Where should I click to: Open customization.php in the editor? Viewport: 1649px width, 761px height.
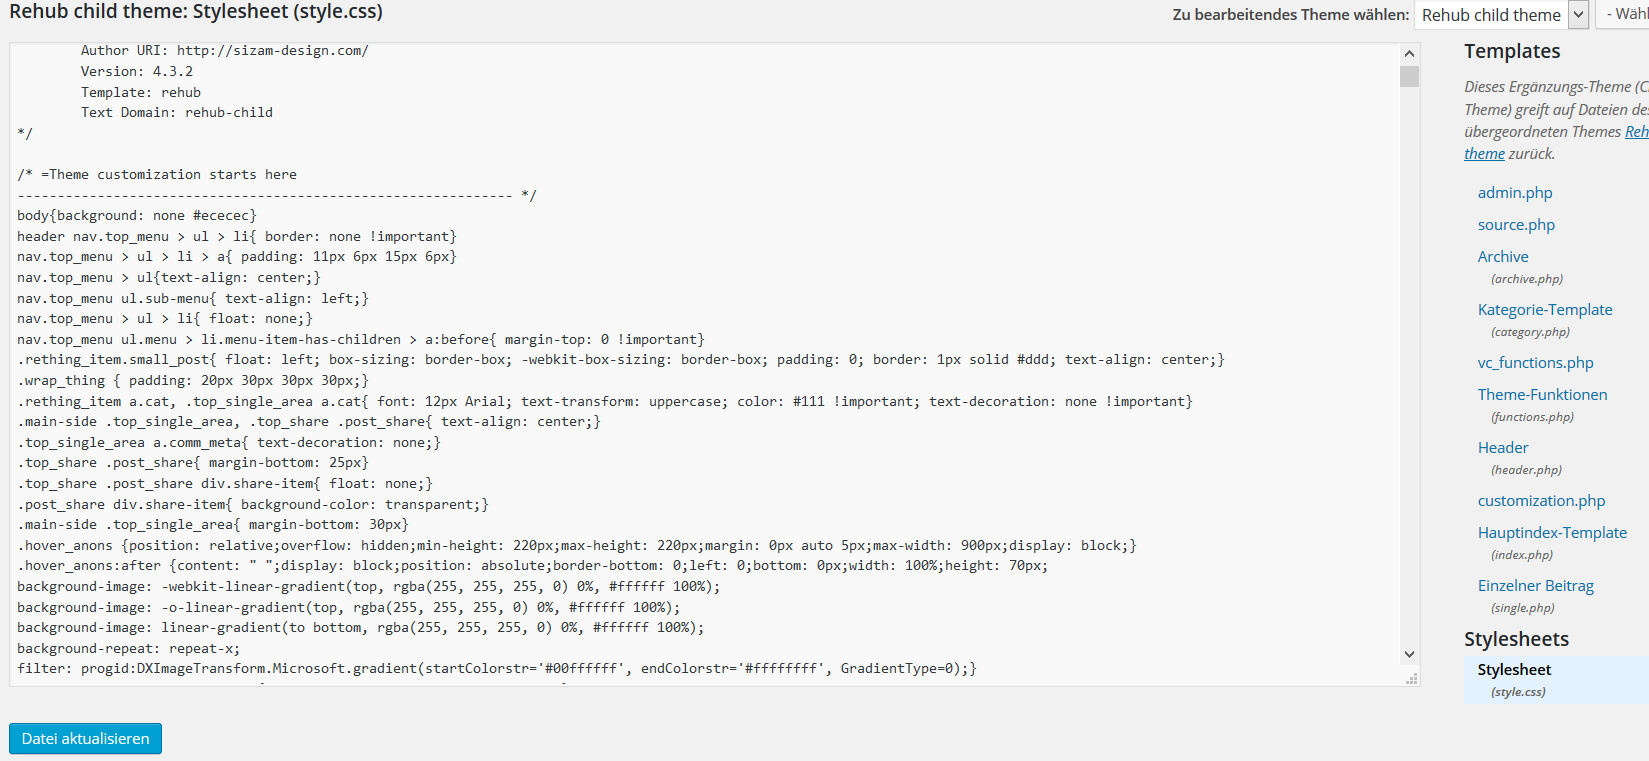click(x=1542, y=501)
